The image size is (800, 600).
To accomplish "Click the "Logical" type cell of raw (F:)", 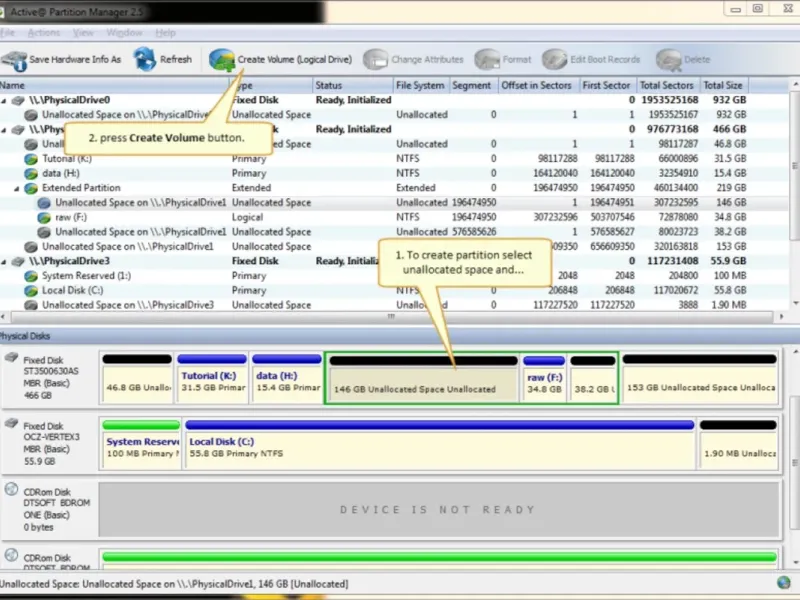I will click(247, 217).
